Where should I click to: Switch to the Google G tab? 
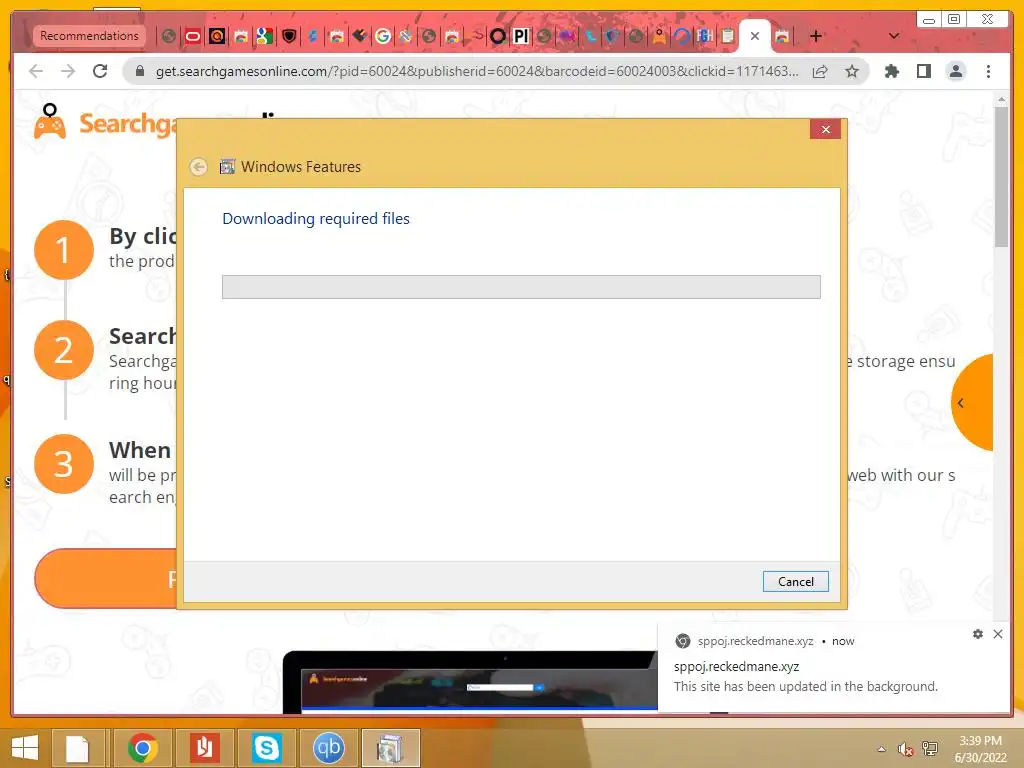click(x=383, y=36)
